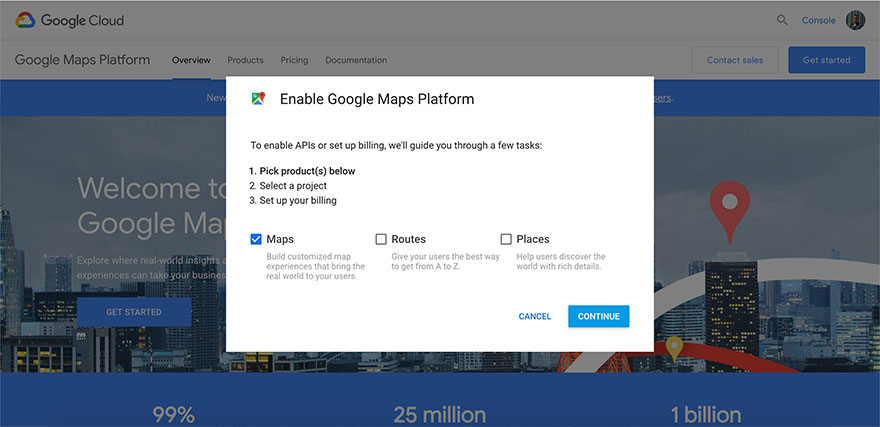Screen dimensions: 880x427
Task: Click the Continue button
Action: [599, 316]
